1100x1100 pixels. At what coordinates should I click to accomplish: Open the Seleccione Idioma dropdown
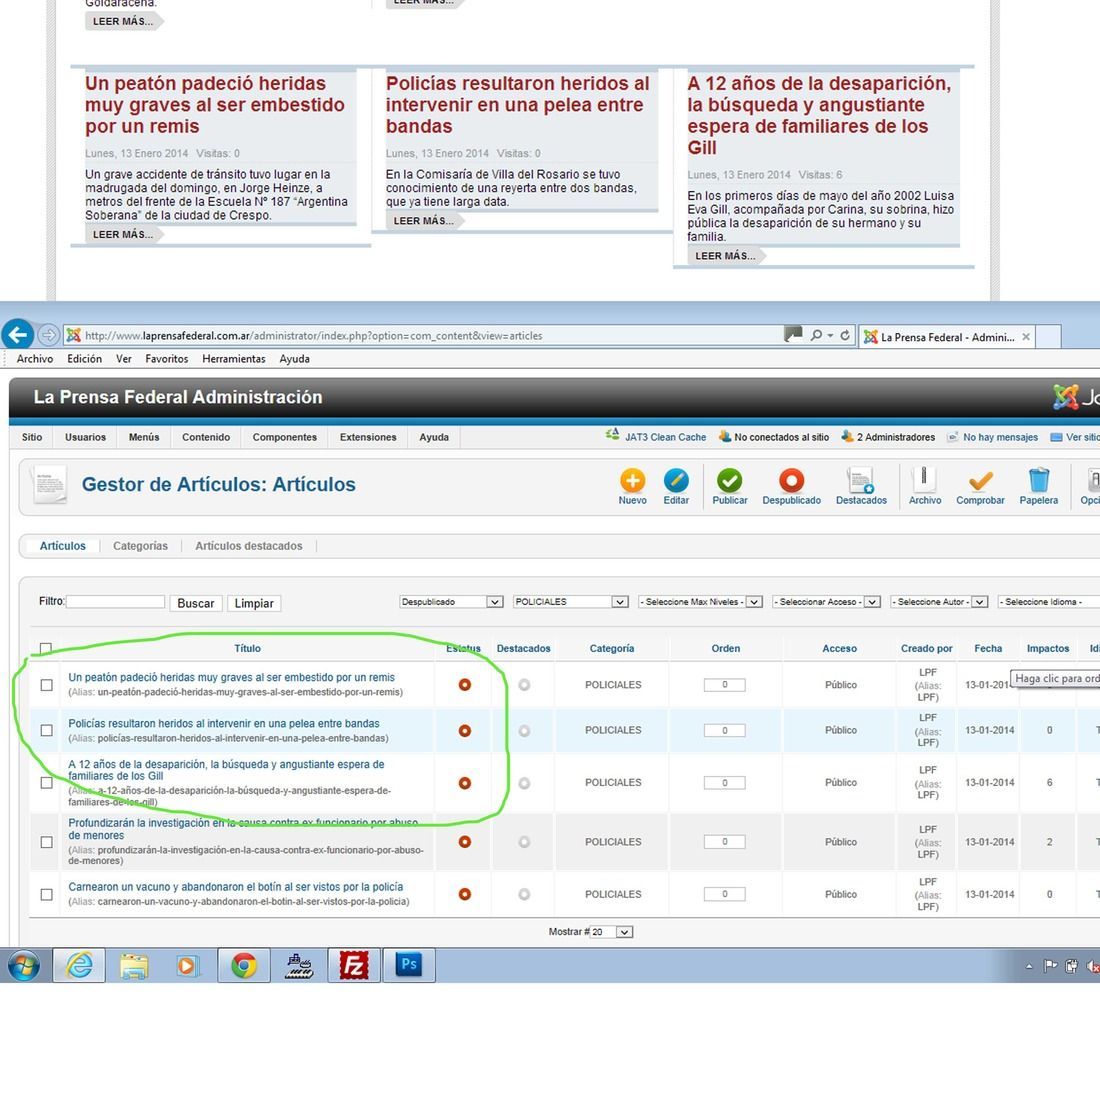click(1049, 602)
